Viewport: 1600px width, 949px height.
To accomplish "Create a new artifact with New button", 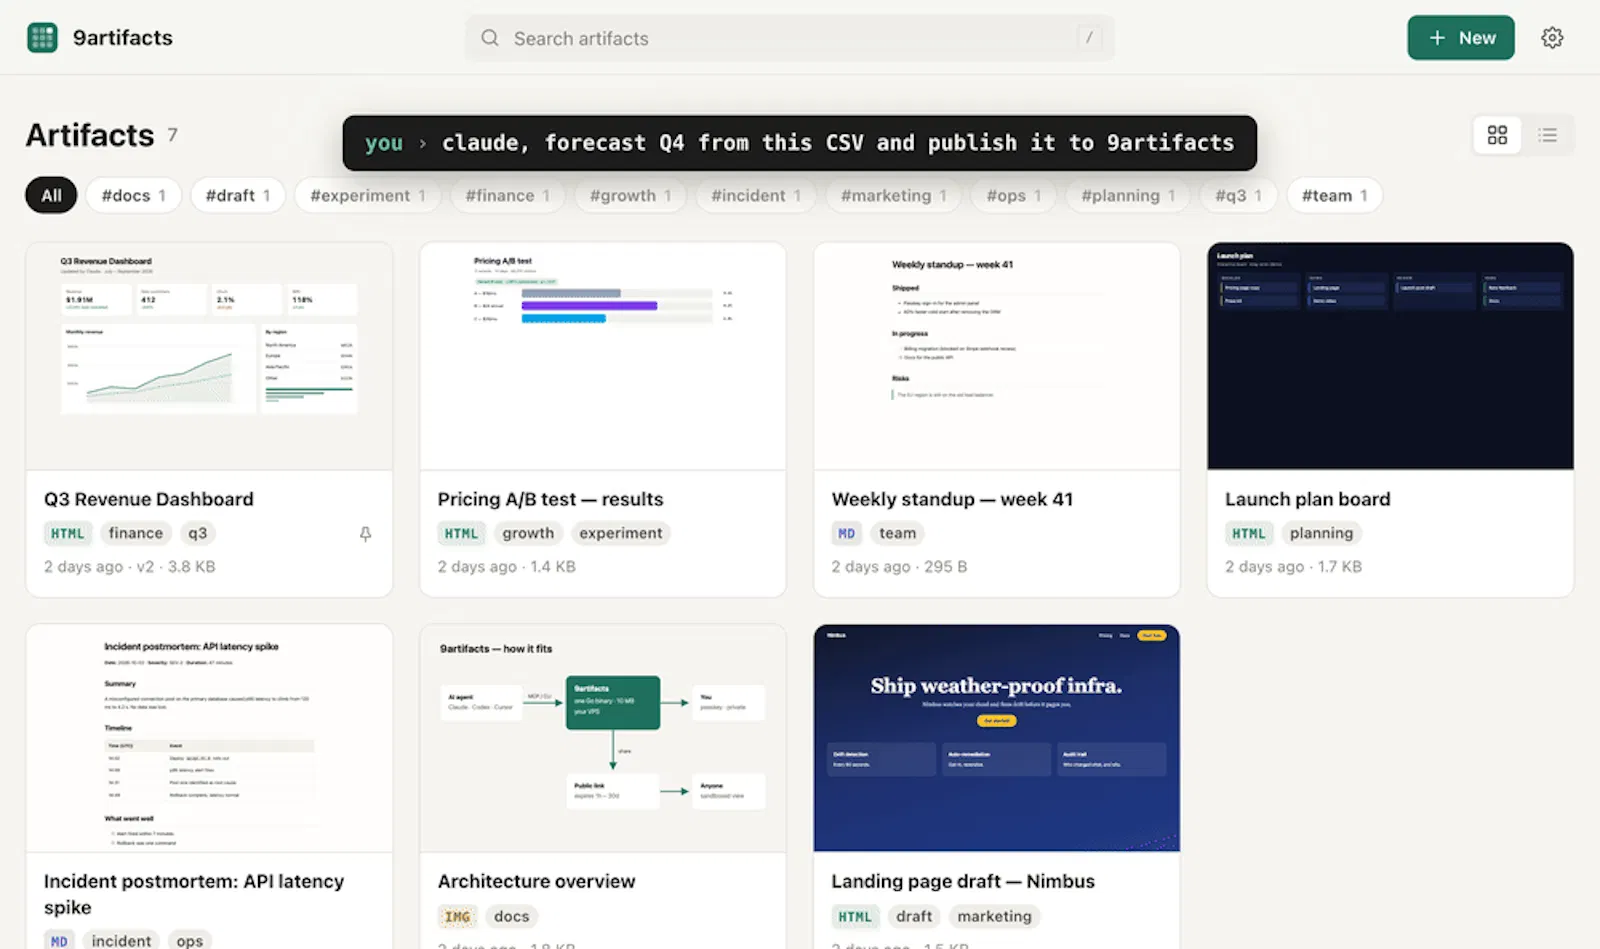I will pos(1460,38).
